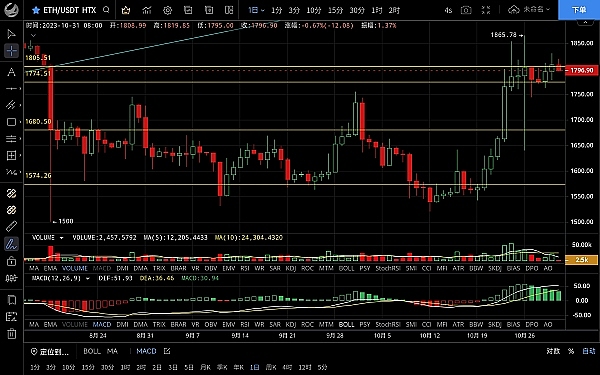Image resolution: width=600 pixels, height=375 pixels.
Task: Expand the VOLUME indicator dropdown arrow
Action: click(x=61, y=238)
